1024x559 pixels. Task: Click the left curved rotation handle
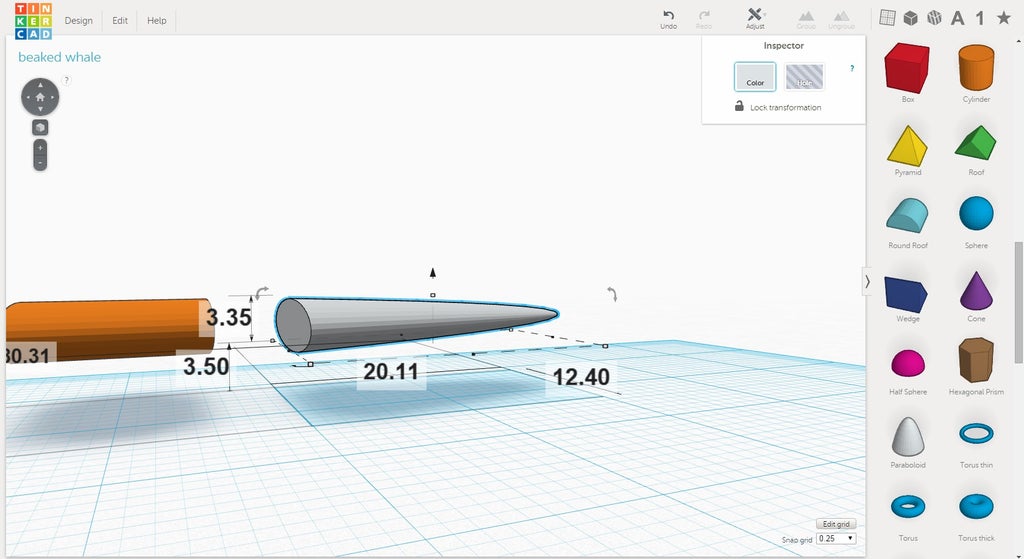261,293
